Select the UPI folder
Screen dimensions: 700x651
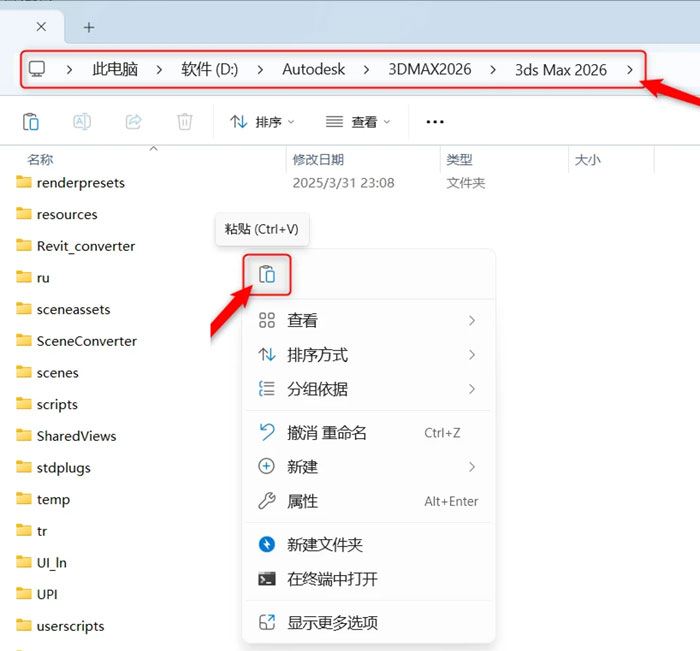(37, 594)
